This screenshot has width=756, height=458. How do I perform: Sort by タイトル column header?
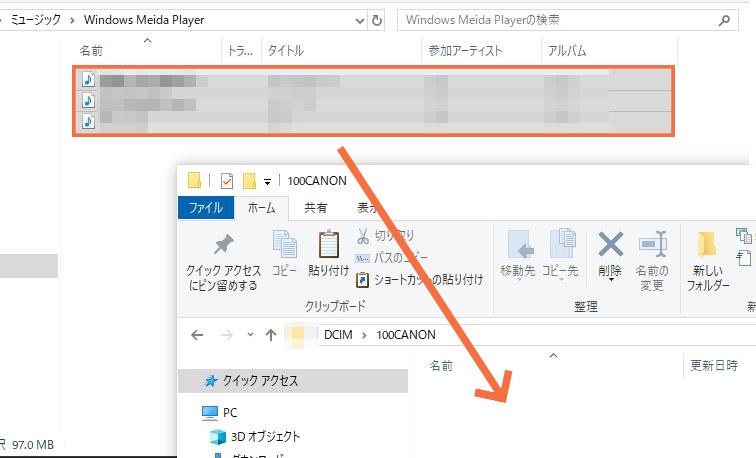click(x=285, y=51)
